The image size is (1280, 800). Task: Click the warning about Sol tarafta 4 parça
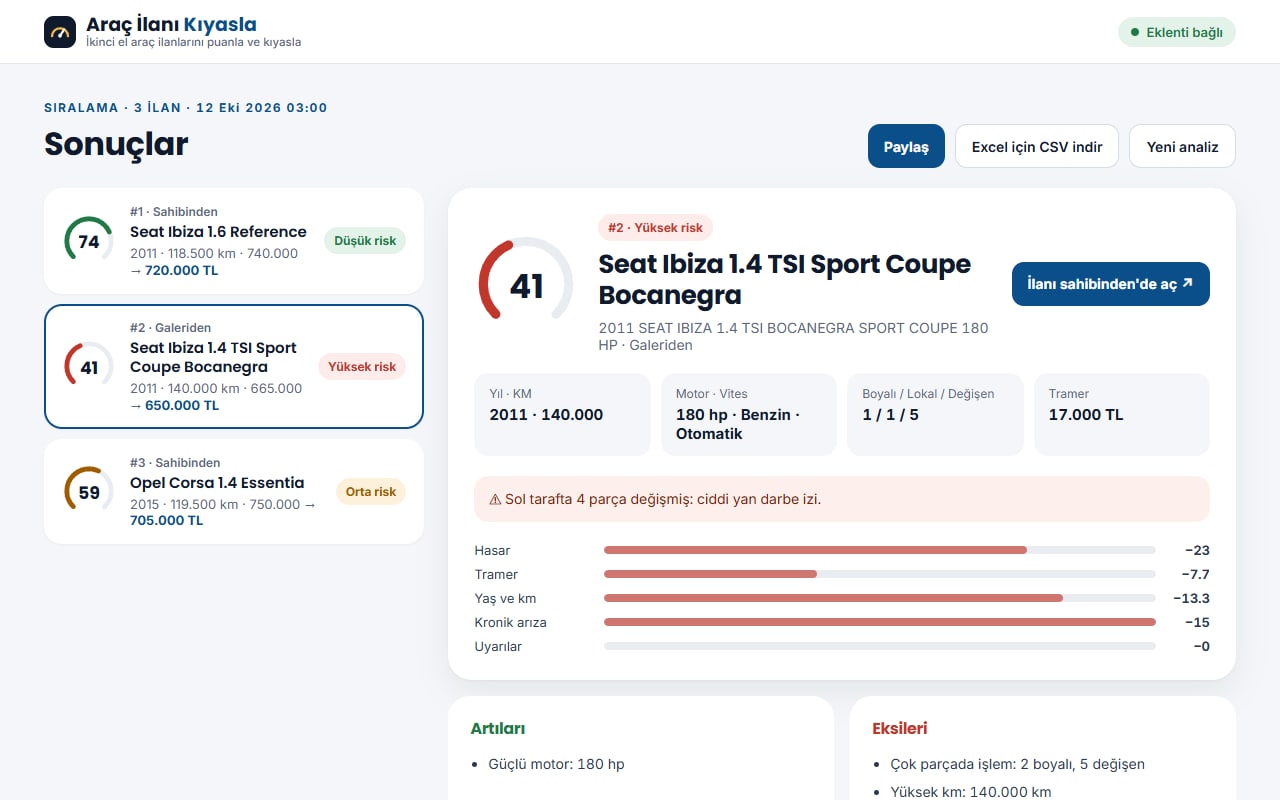(x=842, y=499)
